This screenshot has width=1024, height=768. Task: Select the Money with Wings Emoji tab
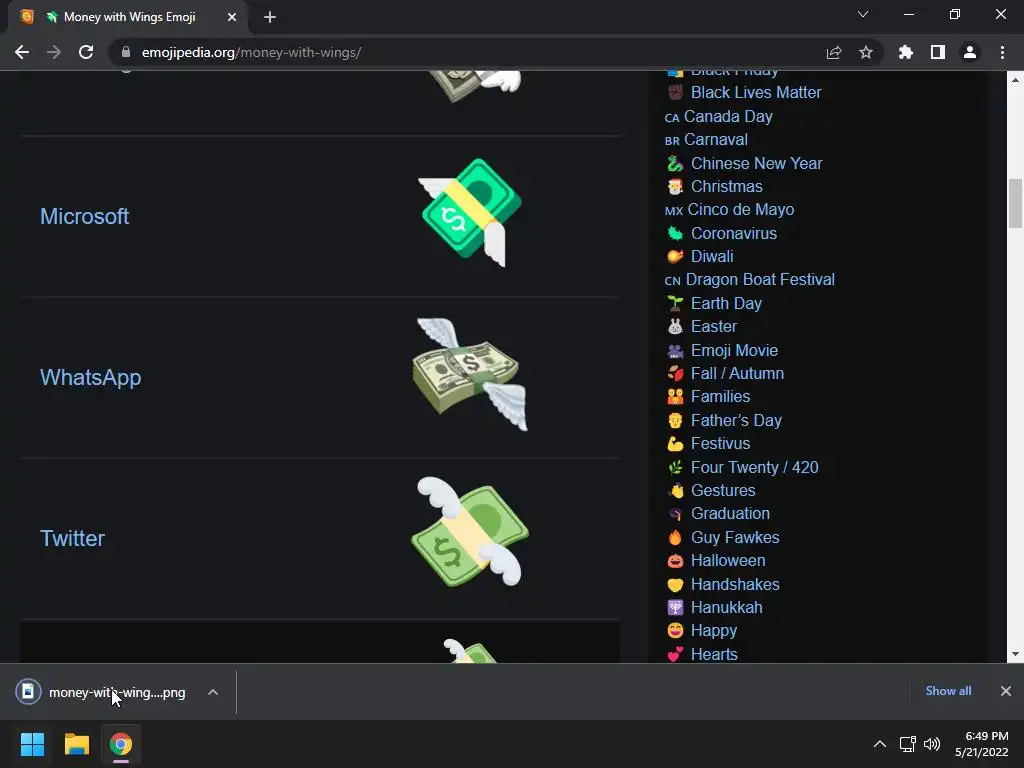click(129, 17)
